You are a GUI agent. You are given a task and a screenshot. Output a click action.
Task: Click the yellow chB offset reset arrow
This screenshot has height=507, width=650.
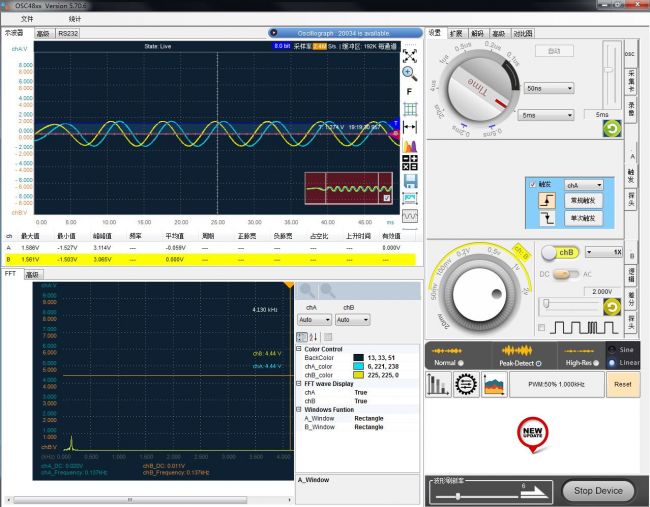tap(611, 307)
